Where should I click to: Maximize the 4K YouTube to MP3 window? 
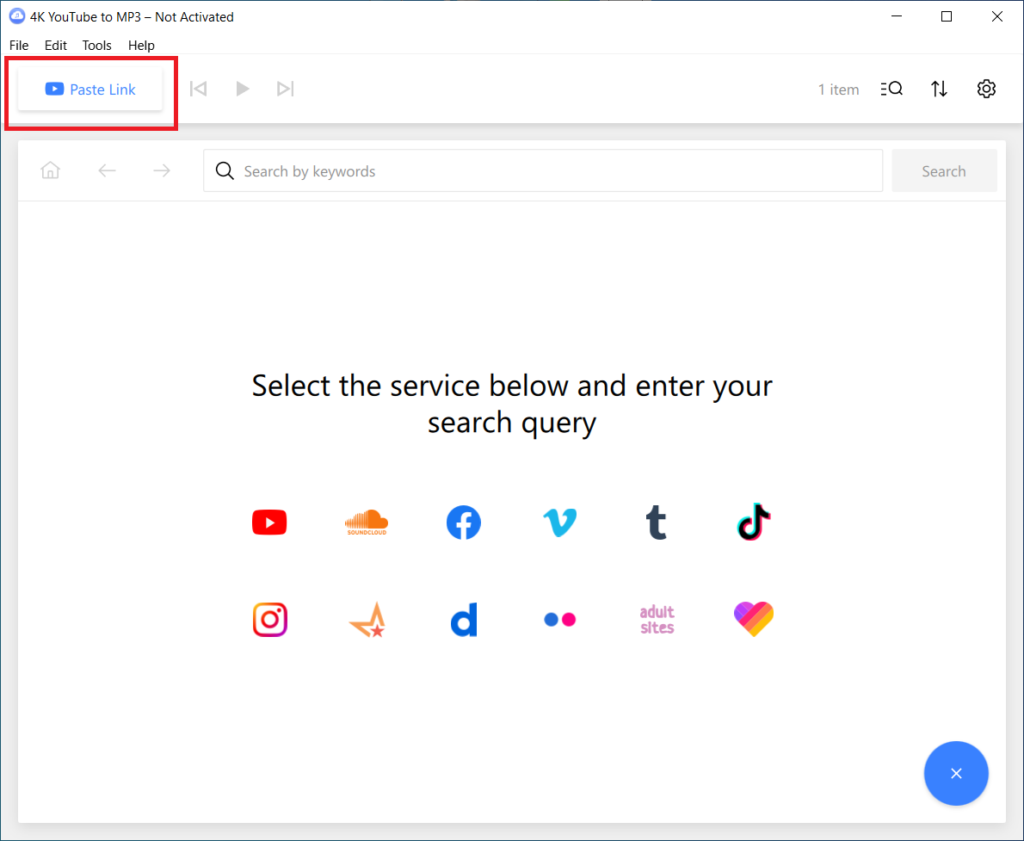click(946, 16)
